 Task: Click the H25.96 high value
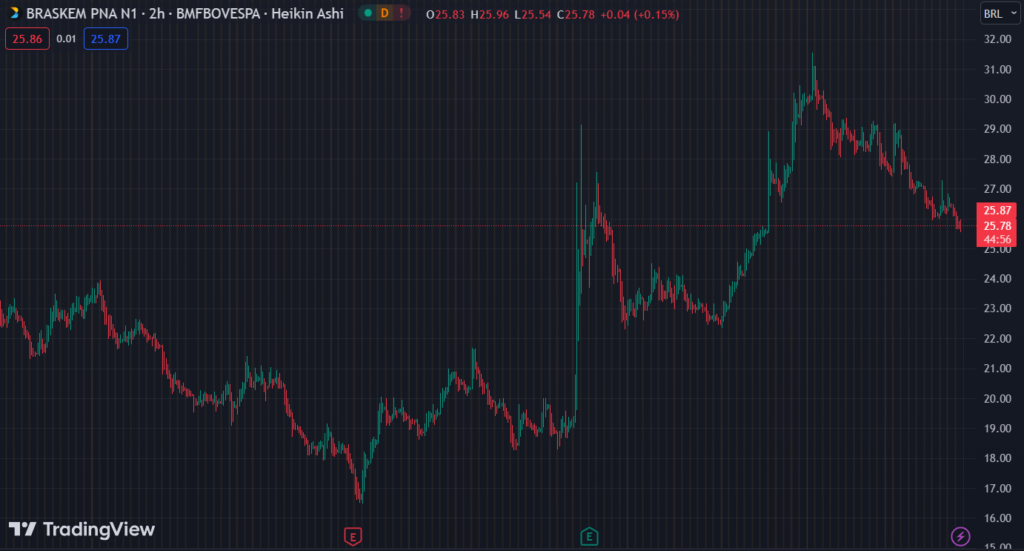coord(490,14)
